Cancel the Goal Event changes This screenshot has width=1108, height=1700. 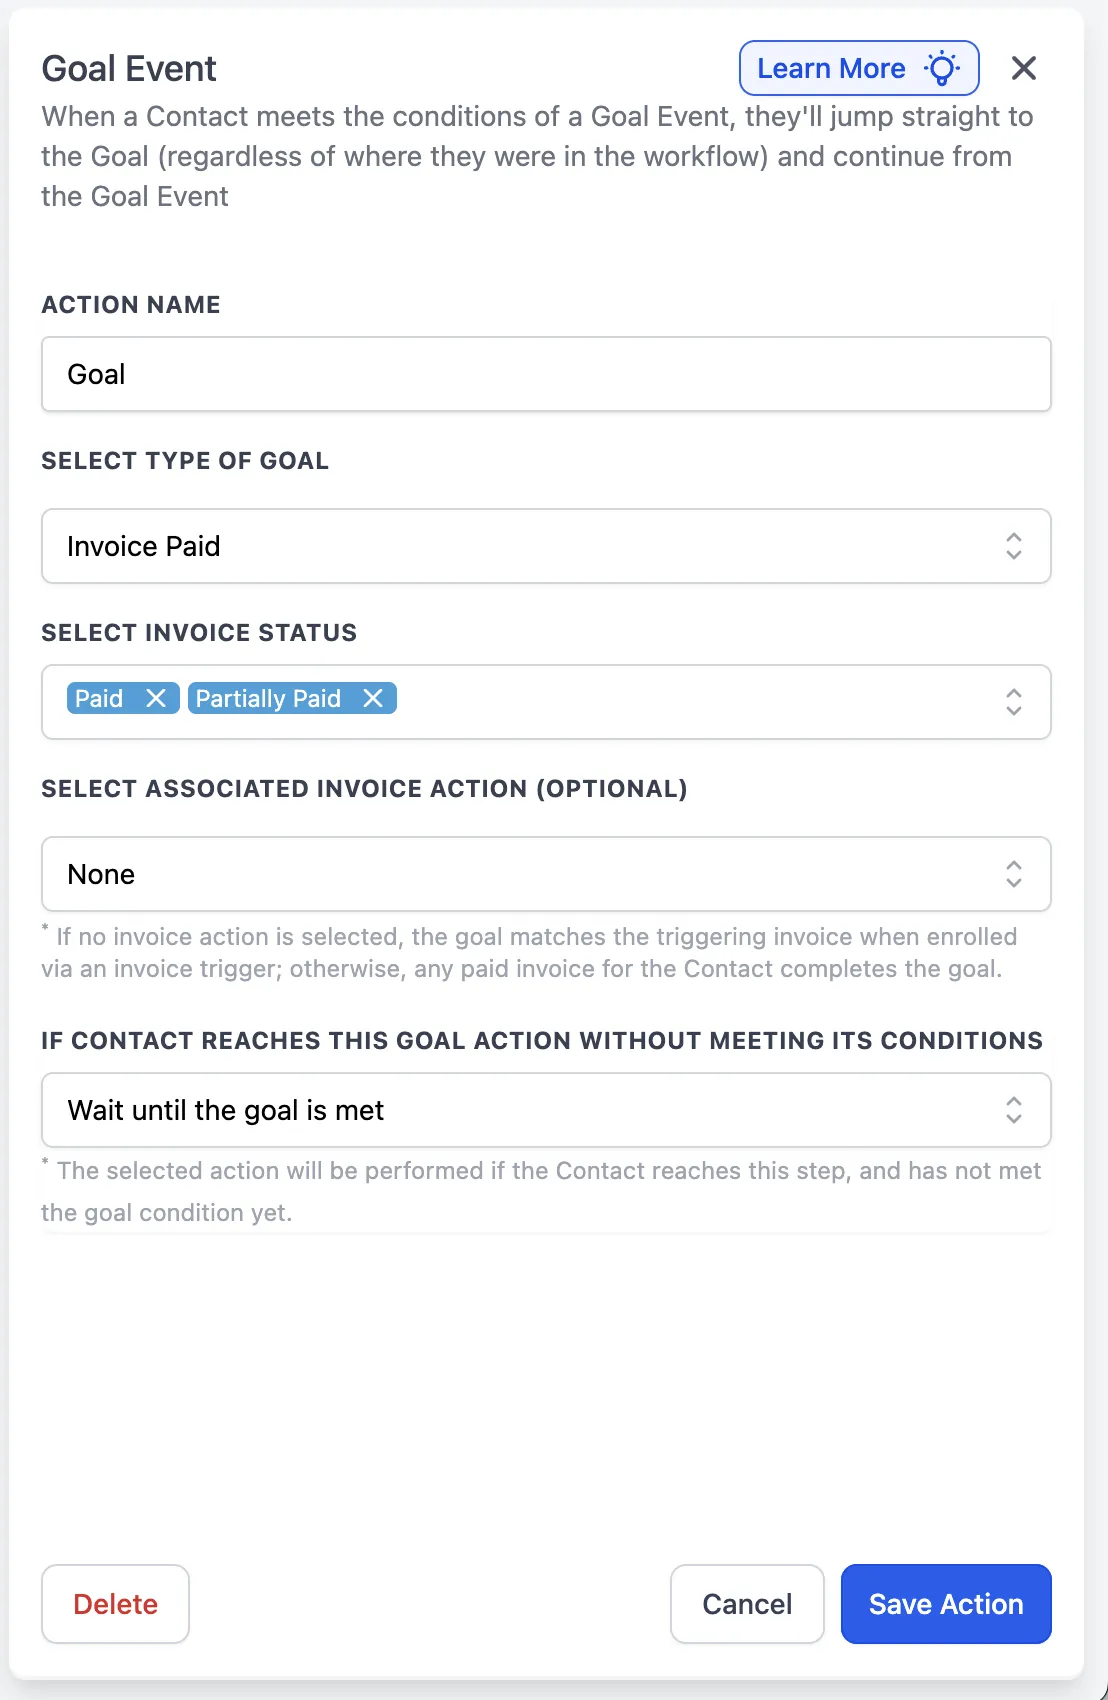pyautogui.click(x=747, y=1604)
